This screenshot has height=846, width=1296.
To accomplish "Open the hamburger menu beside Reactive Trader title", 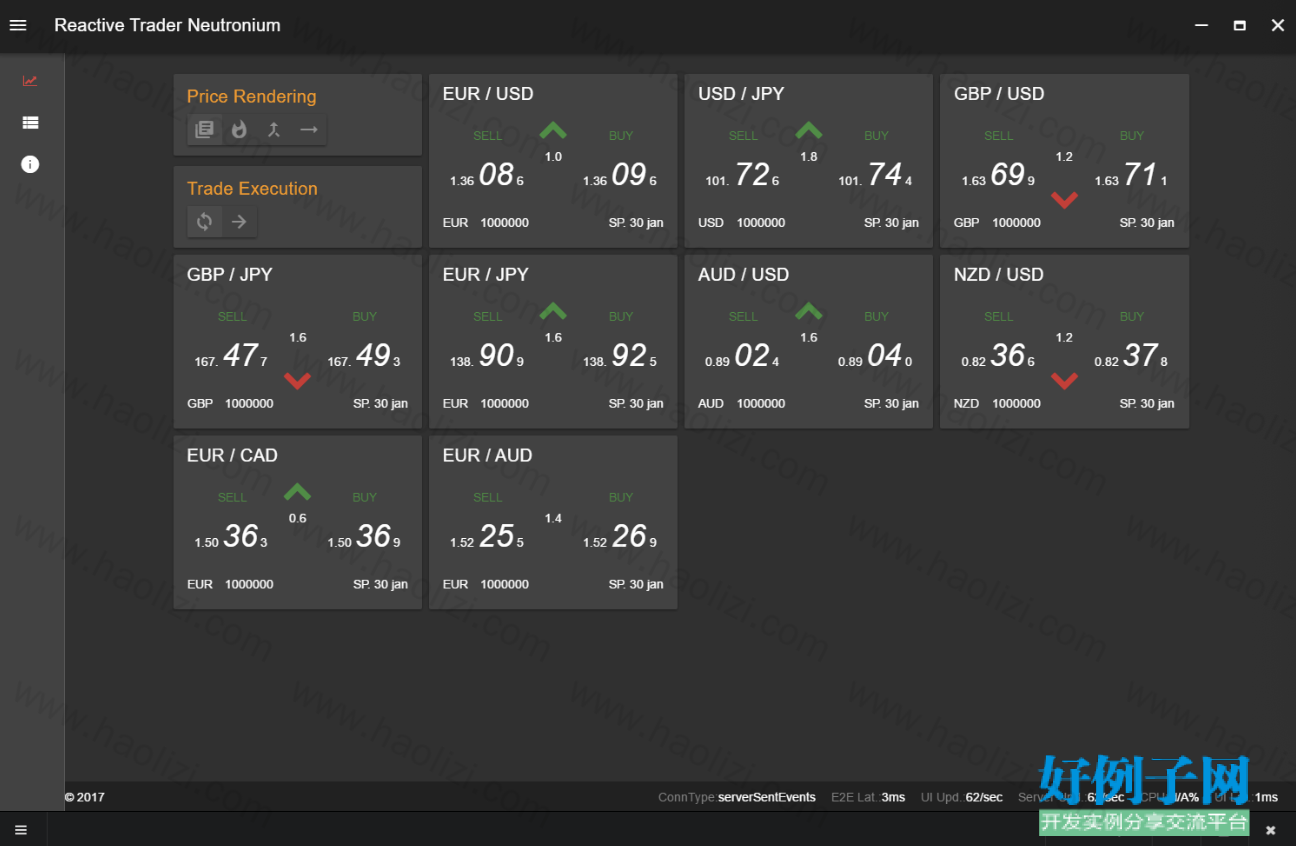I will point(18,25).
